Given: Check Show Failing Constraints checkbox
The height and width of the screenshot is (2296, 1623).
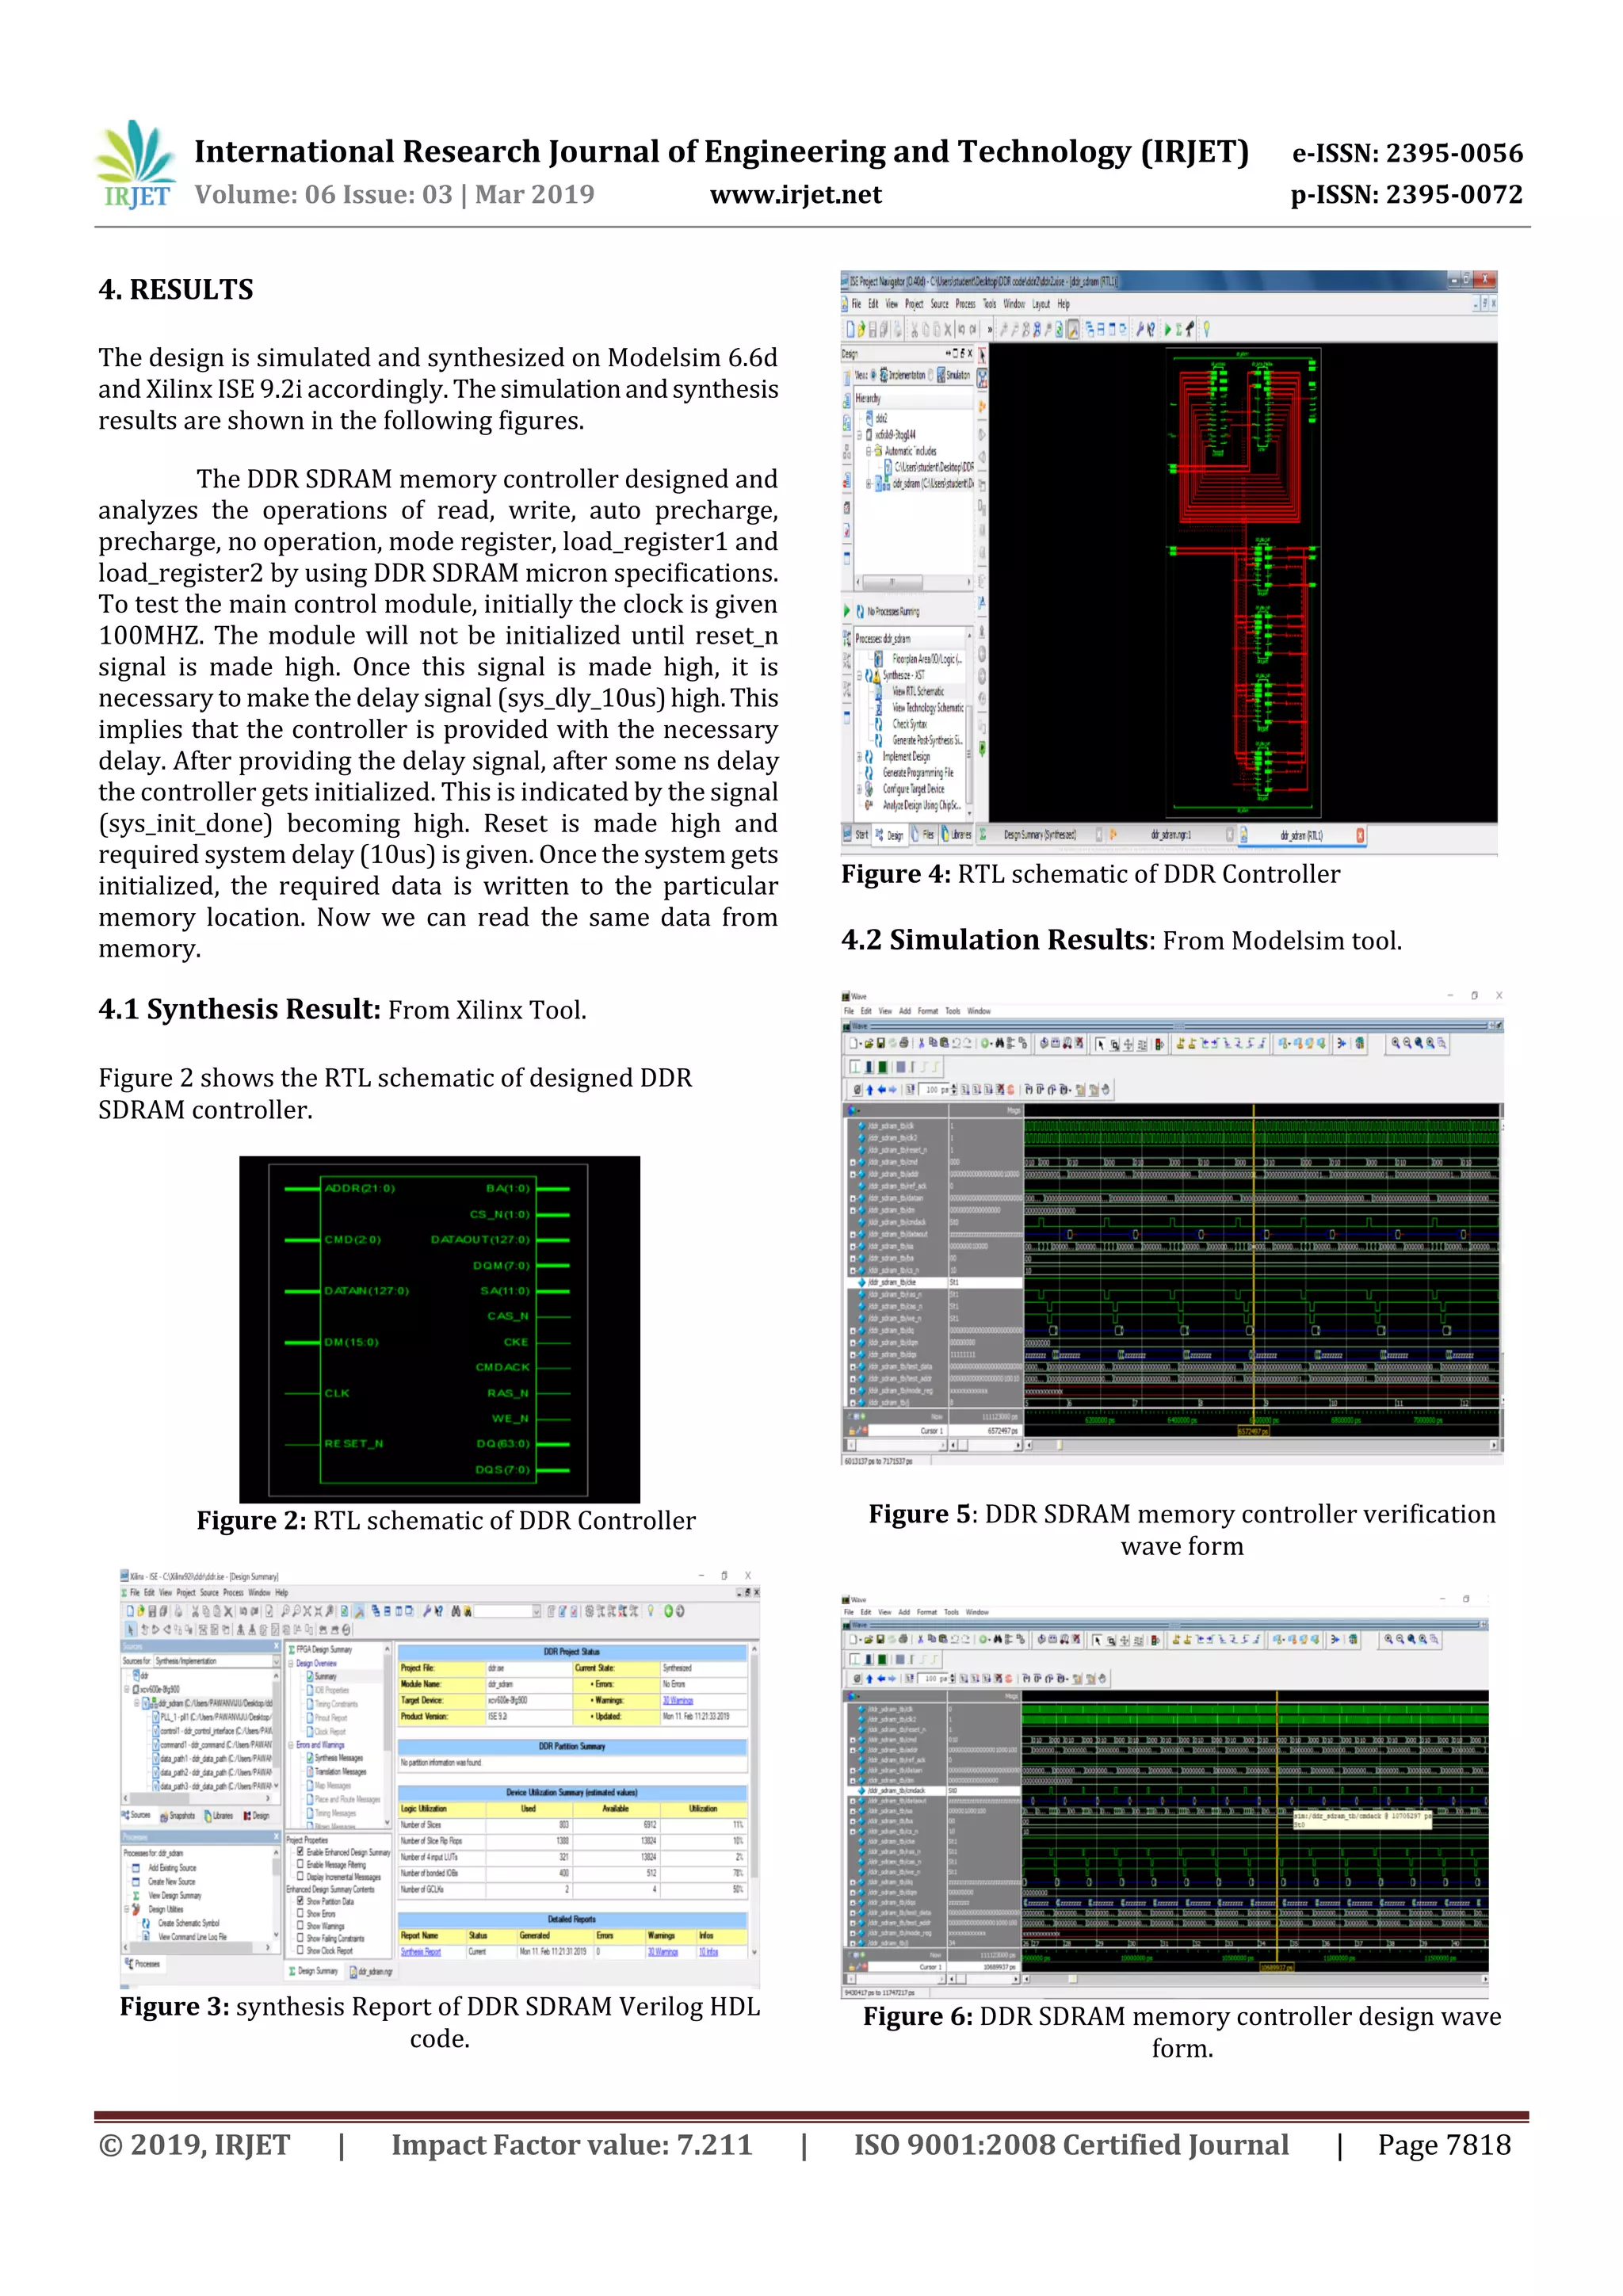Looking at the screenshot, I should pos(300,1937).
